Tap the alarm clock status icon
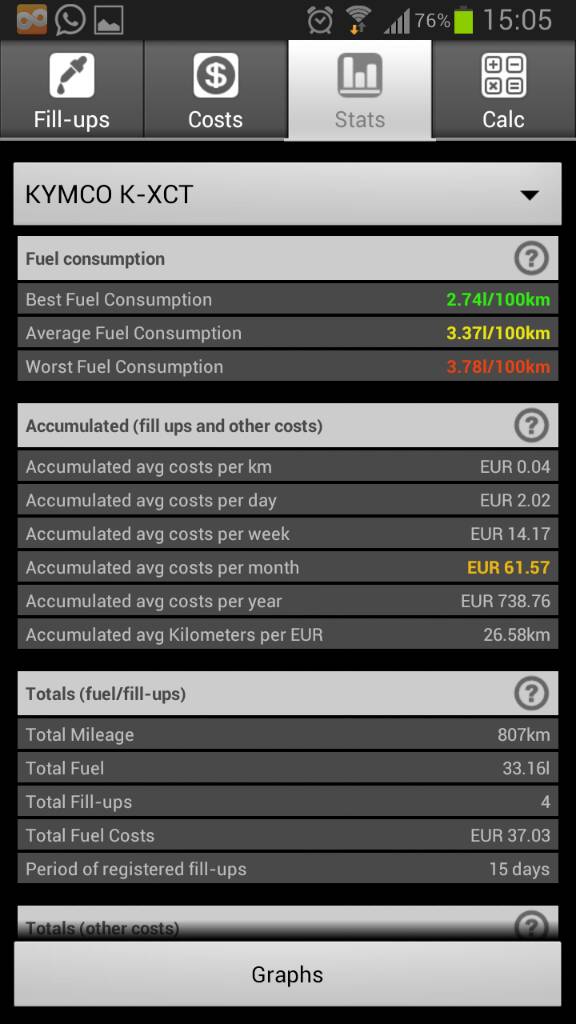 tap(320, 21)
